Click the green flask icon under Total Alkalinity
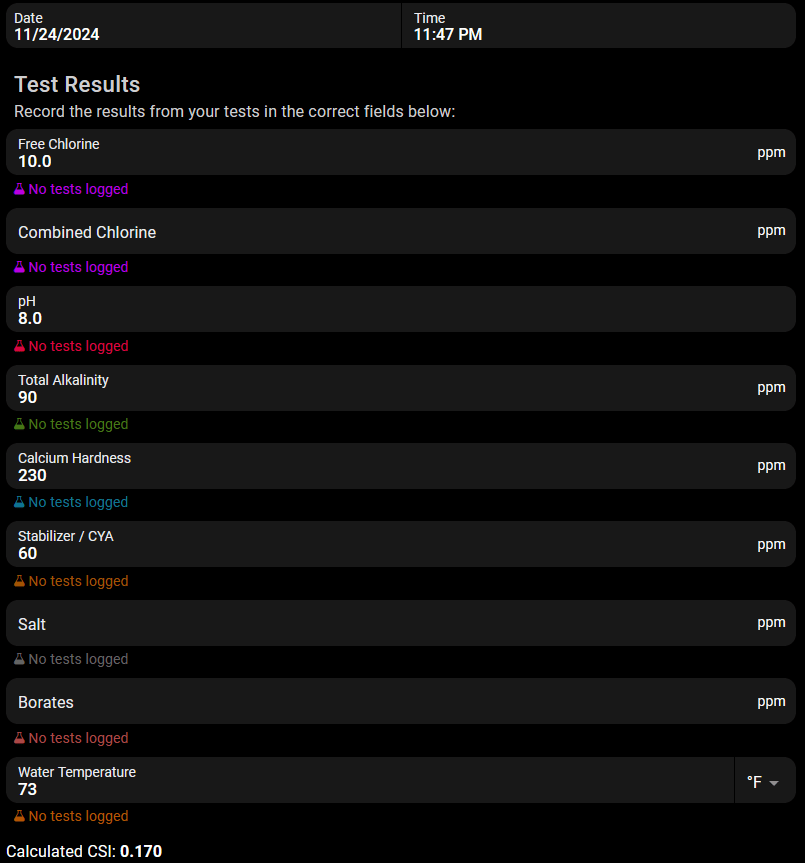805x863 pixels. (19, 424)
